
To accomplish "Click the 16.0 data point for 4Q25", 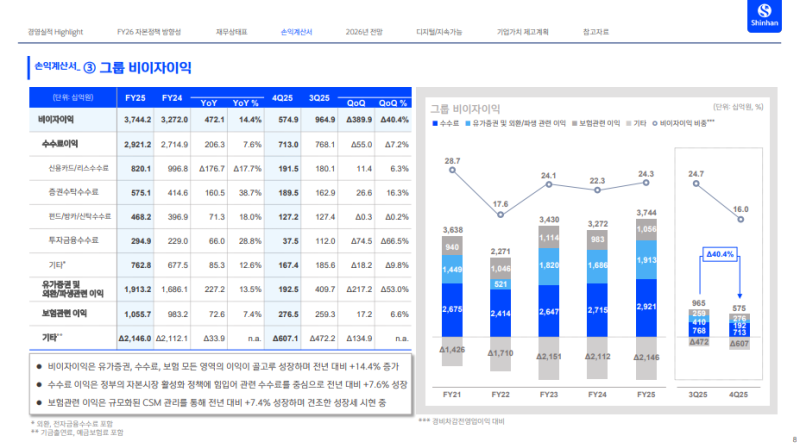I will [x=741, y=219].
